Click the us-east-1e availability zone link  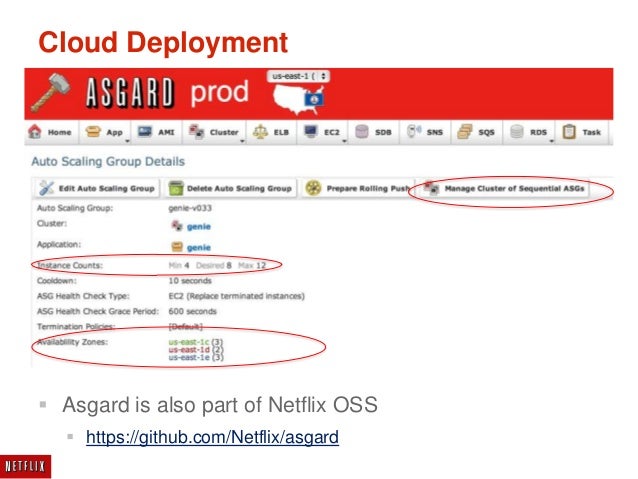click(189, 357)
